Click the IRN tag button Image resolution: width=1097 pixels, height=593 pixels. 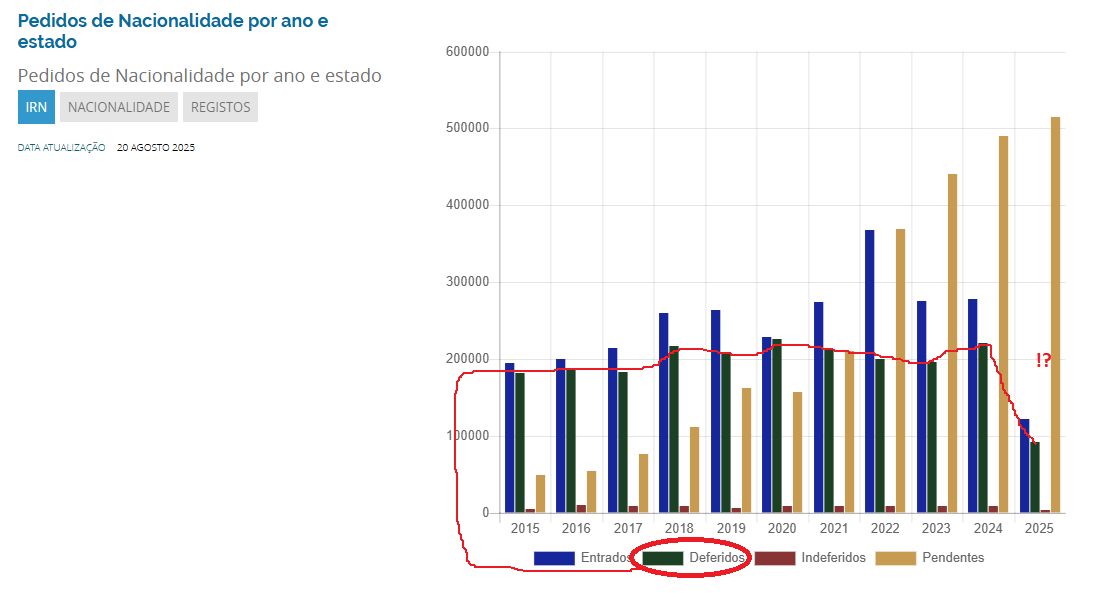click(36, 107)
